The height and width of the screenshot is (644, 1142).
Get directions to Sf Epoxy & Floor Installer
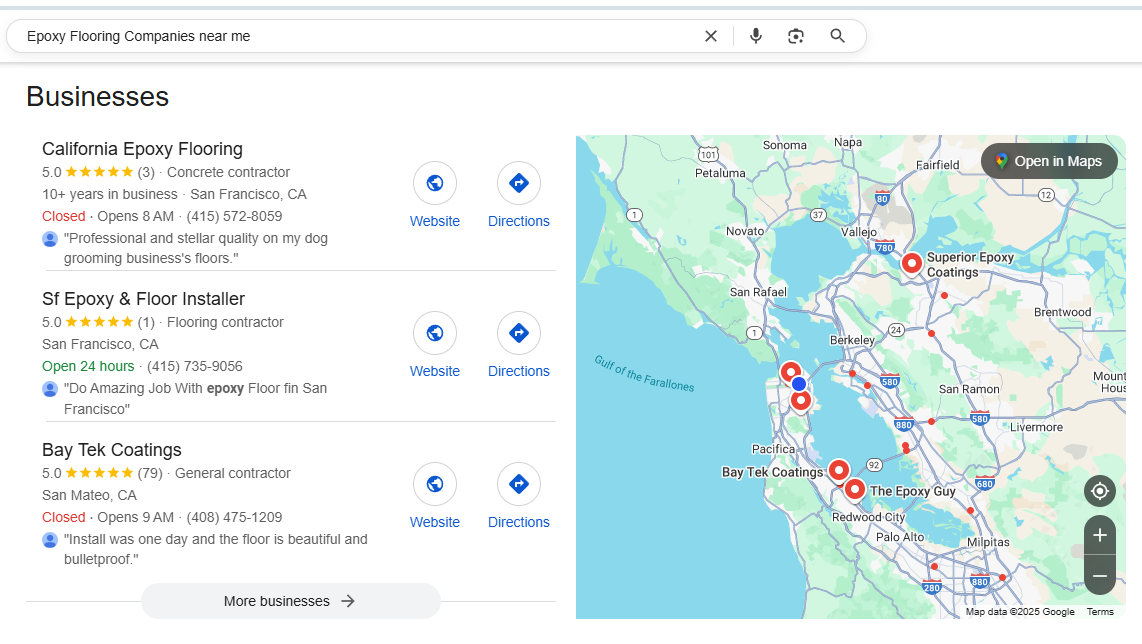click(x=519, y=333)
